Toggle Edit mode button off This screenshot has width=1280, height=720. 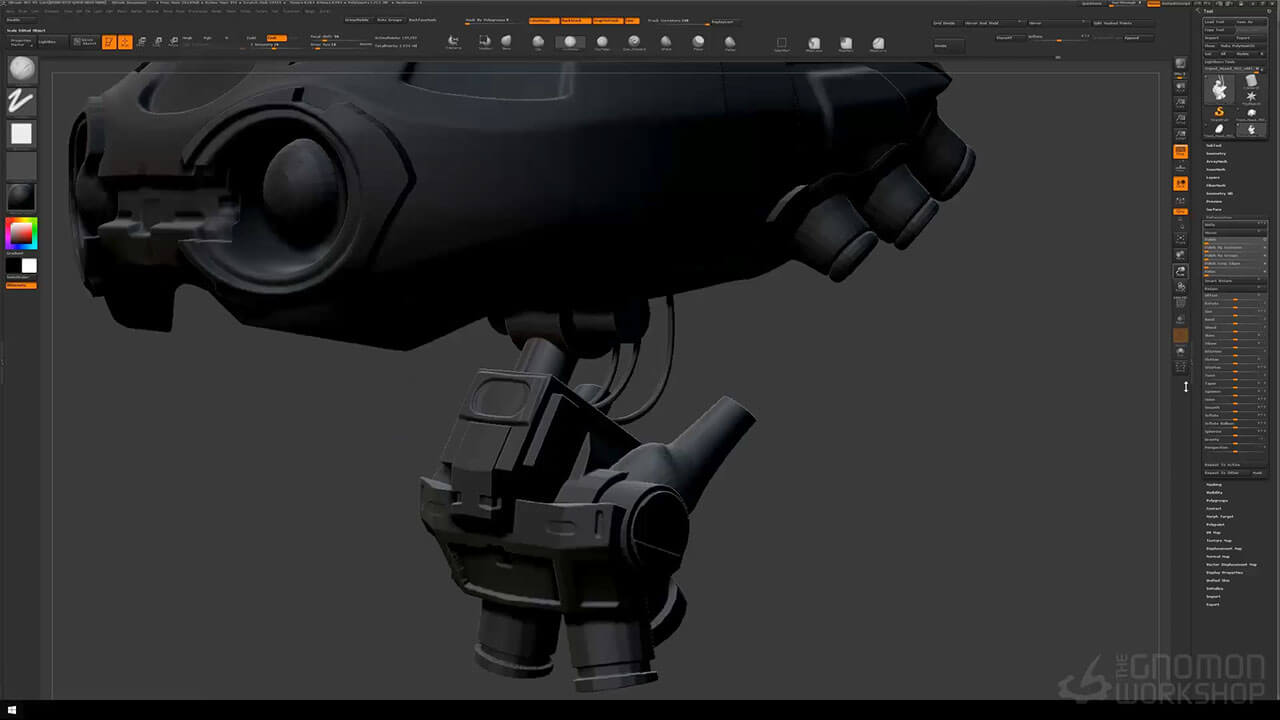coord(109,42)
